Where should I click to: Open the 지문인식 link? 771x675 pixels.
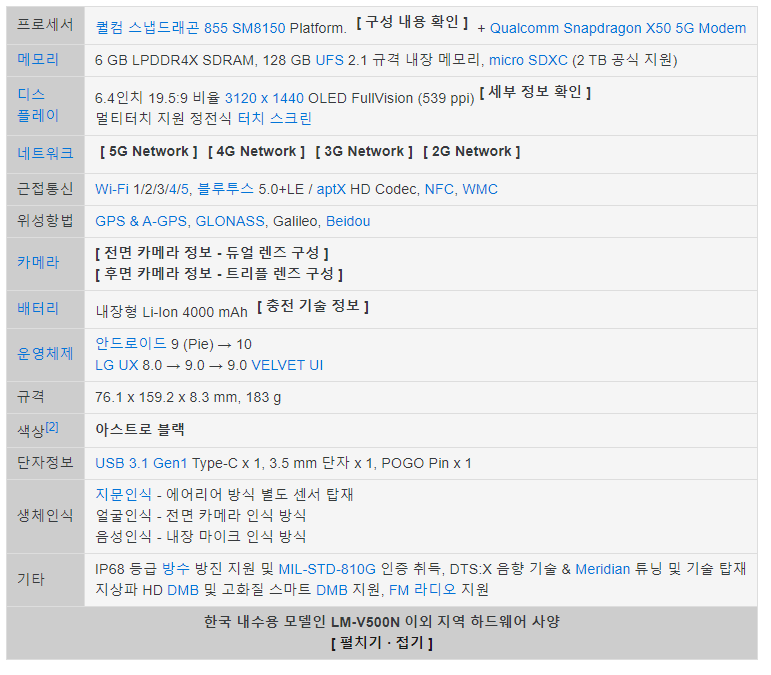[x=123, y=494]
